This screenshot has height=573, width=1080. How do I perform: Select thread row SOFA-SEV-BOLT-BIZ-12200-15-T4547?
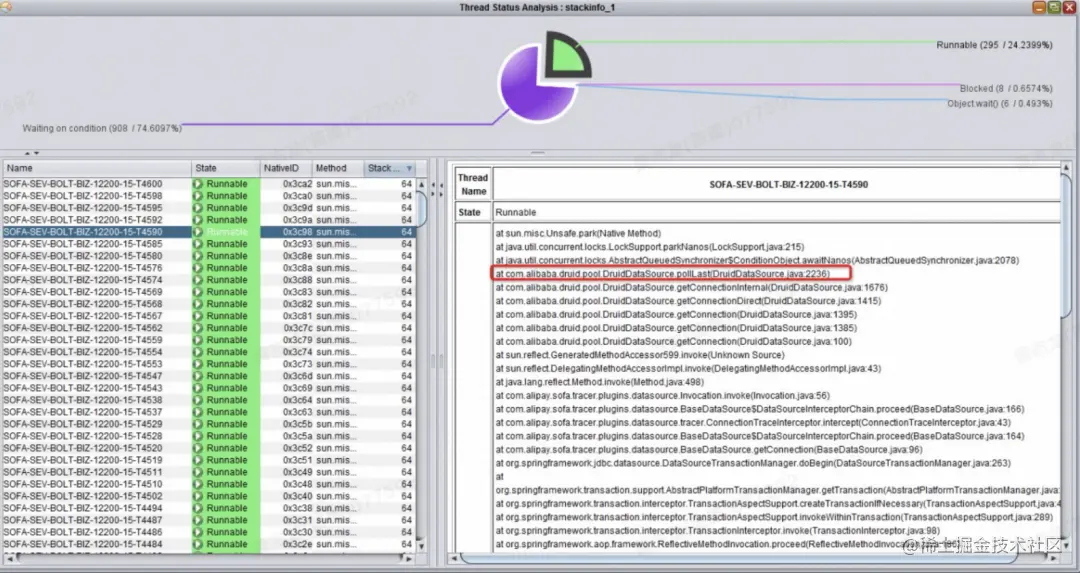pyautogui.click(x=209, y=376)
